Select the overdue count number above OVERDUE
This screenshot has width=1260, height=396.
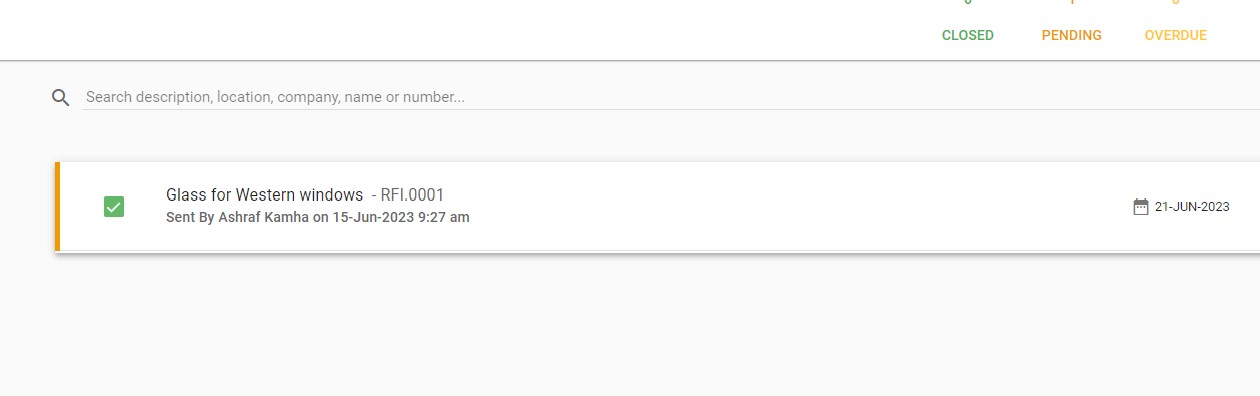[1176, 2]
